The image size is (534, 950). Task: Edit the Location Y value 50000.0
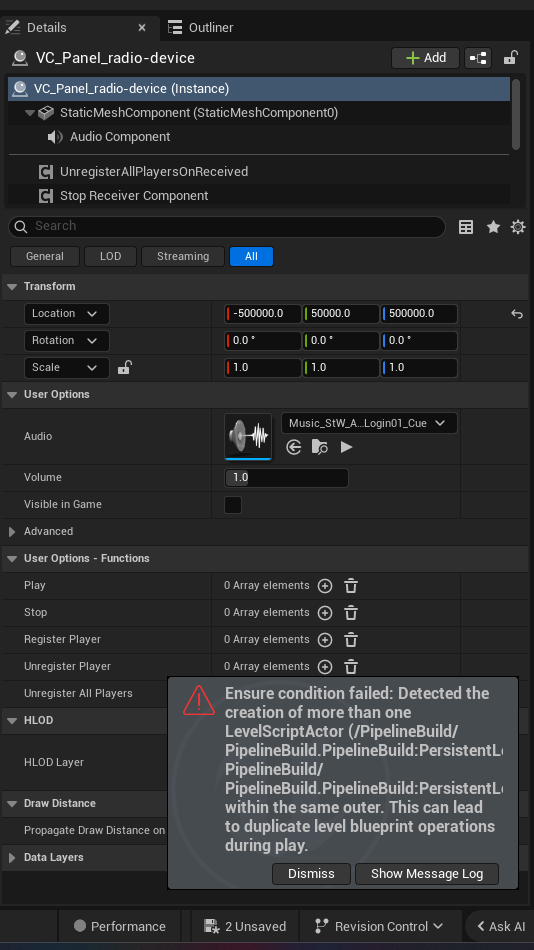point(341,314)
